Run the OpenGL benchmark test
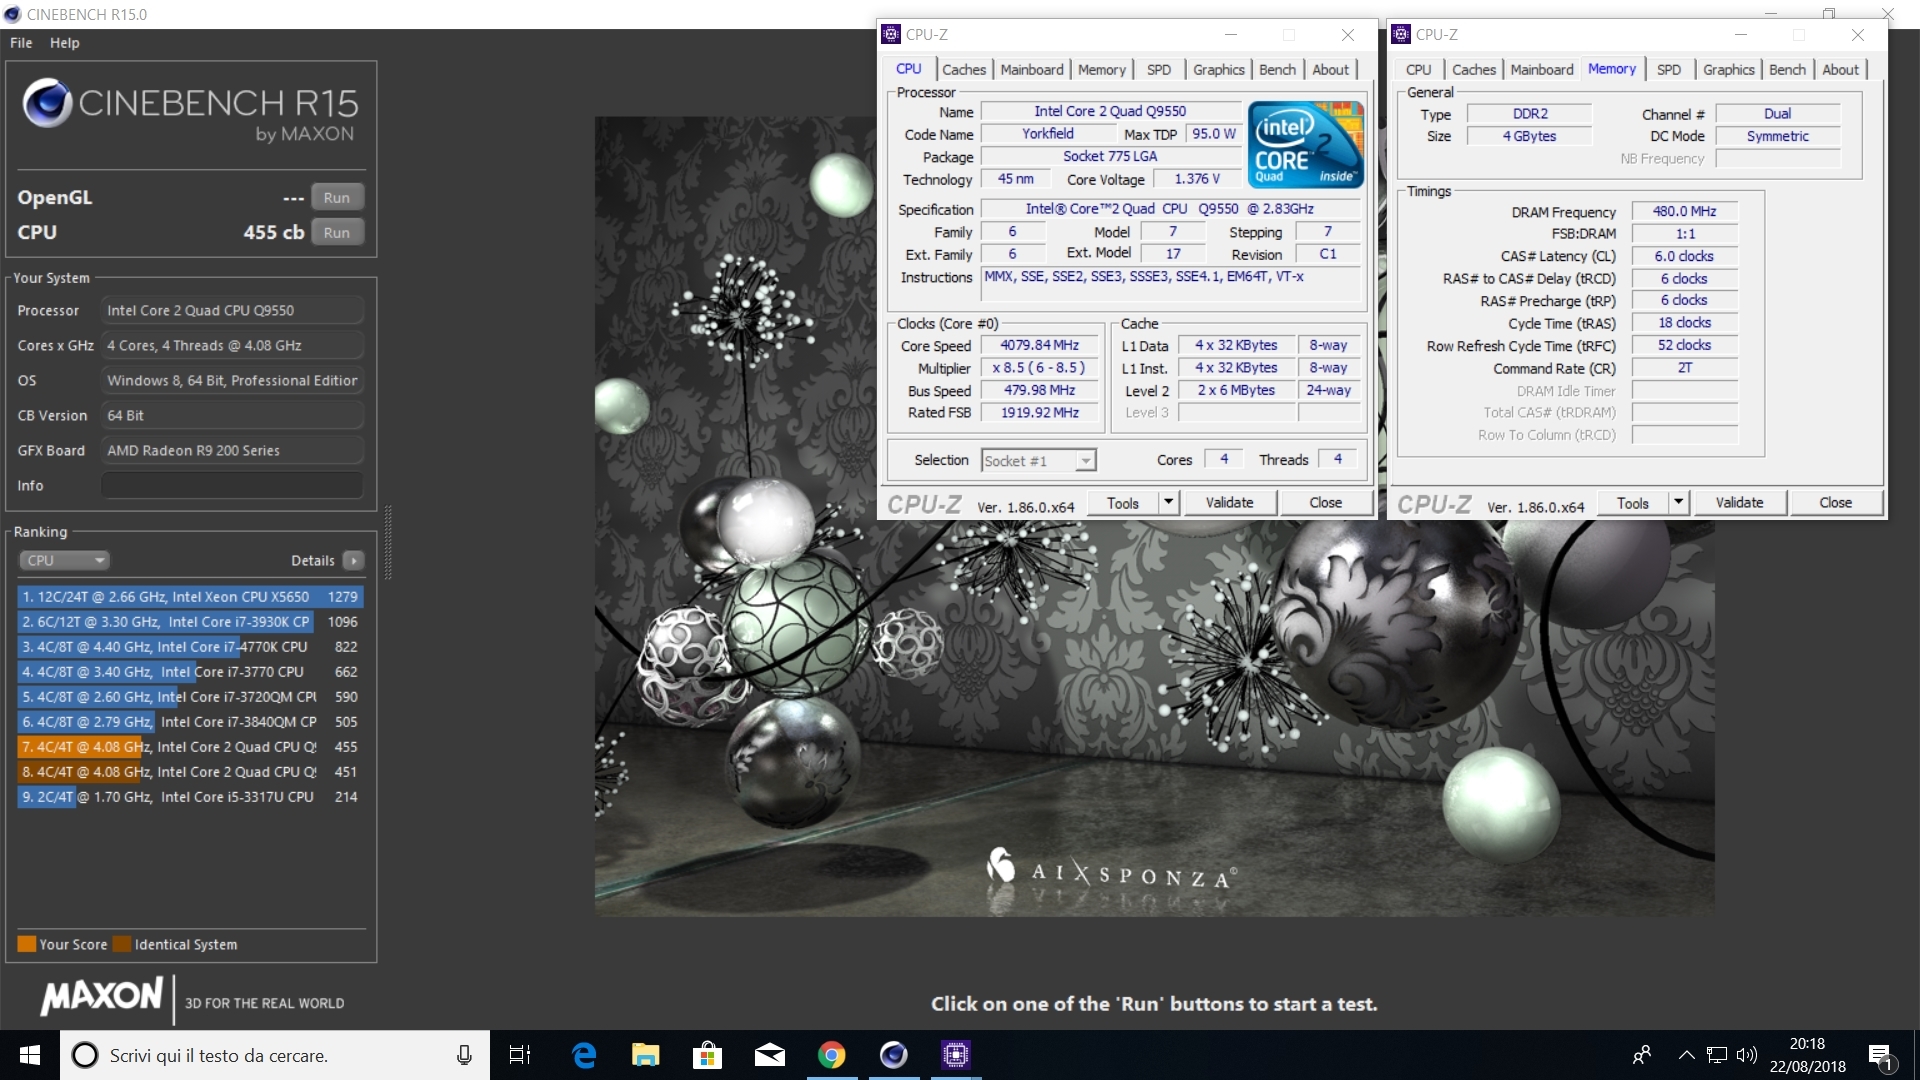Viewport: 1920px width, 1080px height. pyautogui.click(x=337, y=197)
